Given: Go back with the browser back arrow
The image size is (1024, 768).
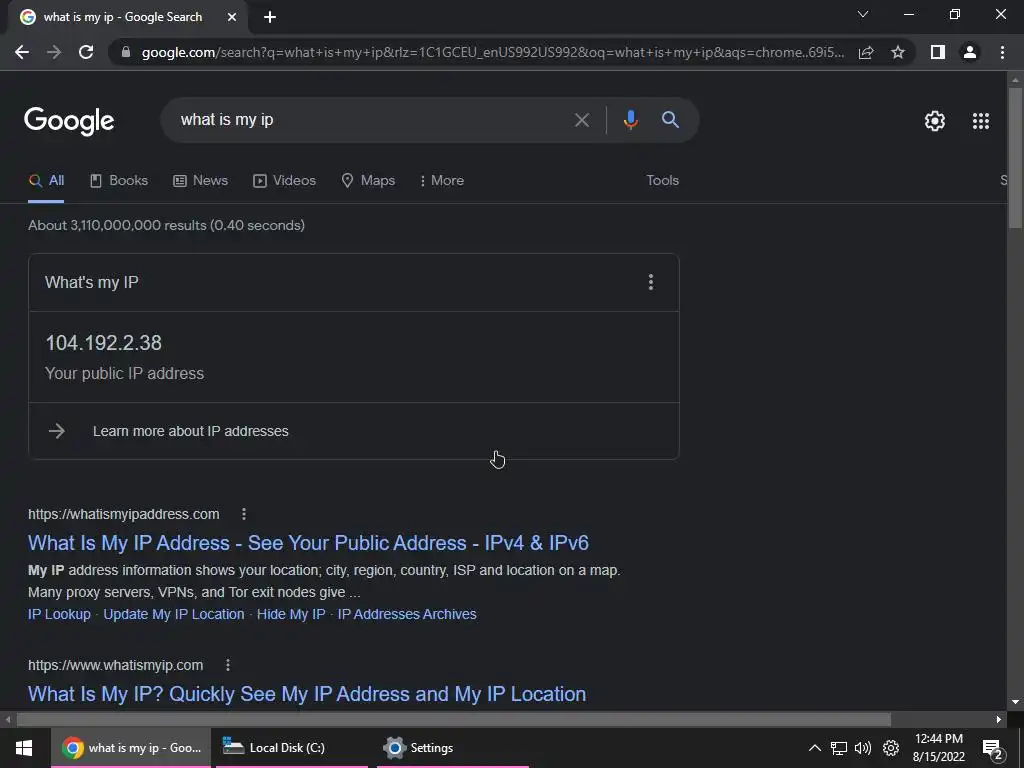Looking at the screenshot, I should coord(22,52).
